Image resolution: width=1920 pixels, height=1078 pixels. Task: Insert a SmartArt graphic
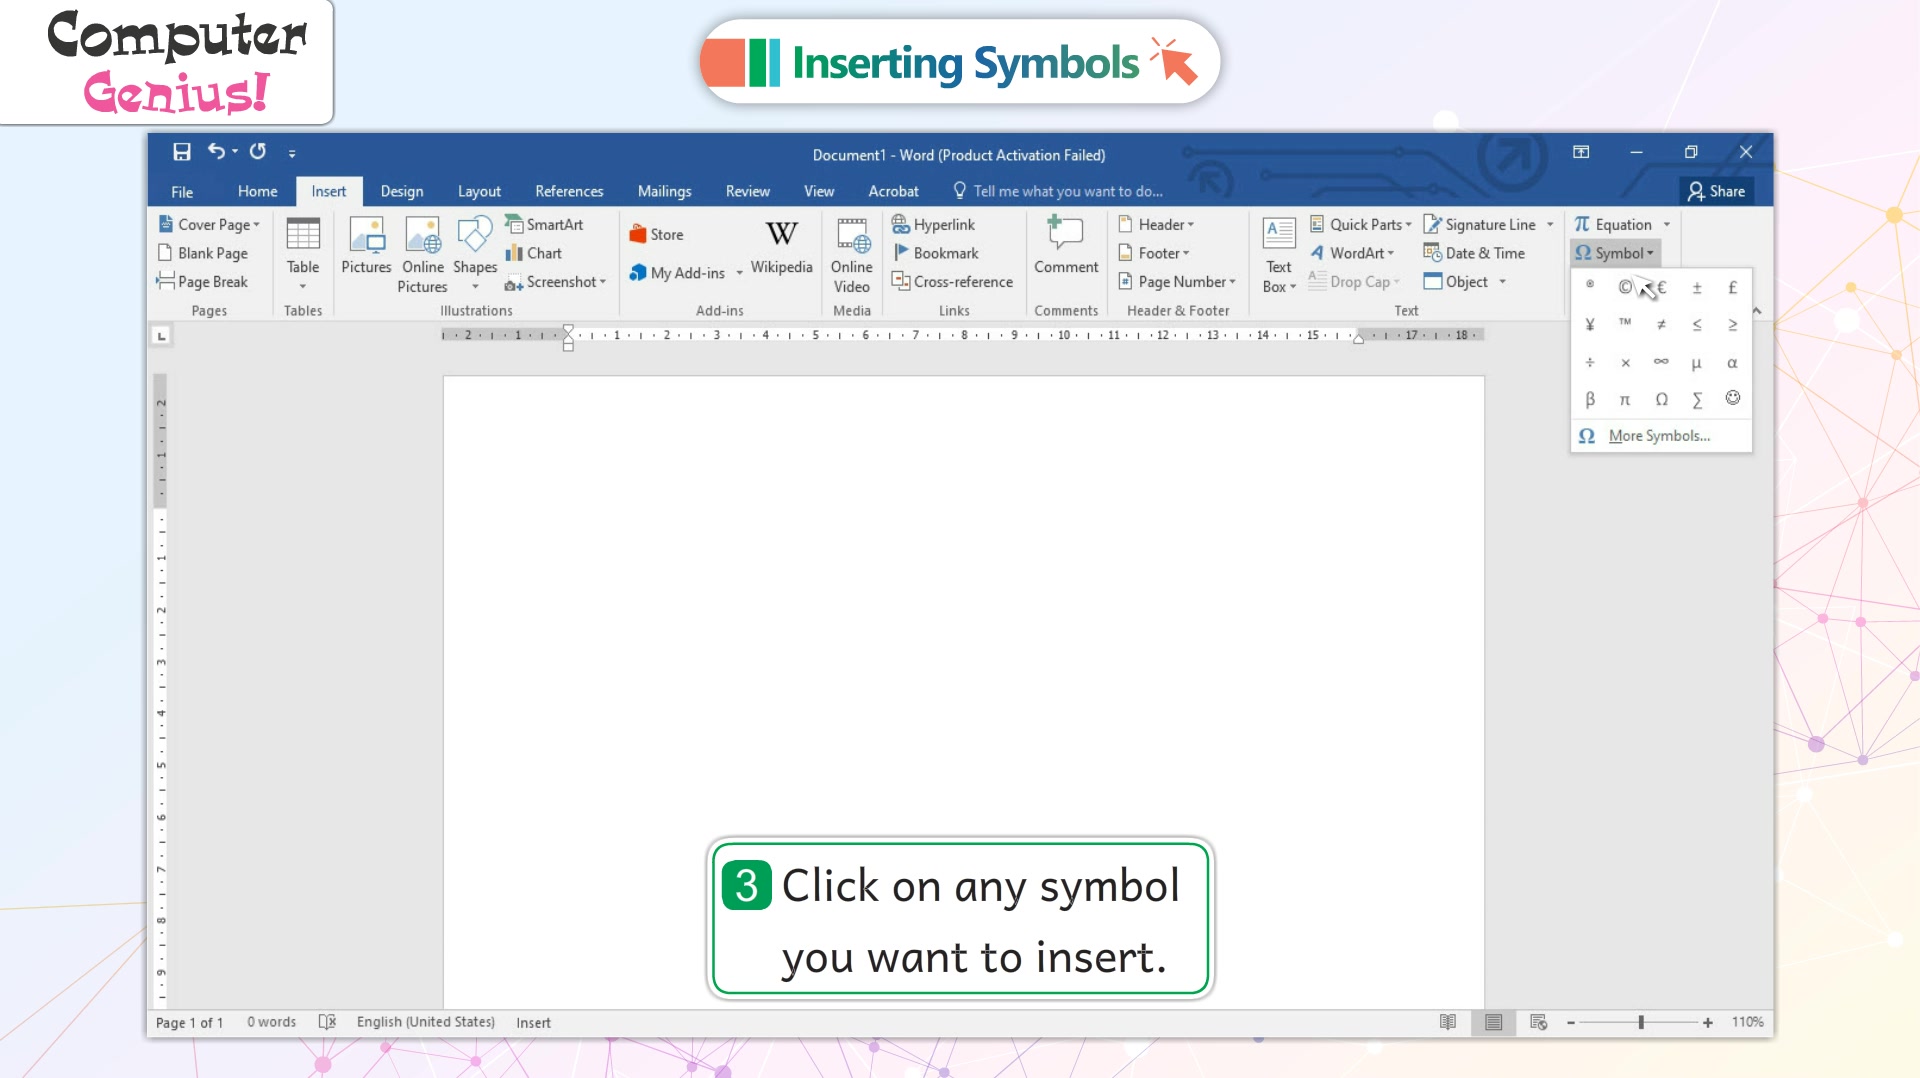pos(544,225)
